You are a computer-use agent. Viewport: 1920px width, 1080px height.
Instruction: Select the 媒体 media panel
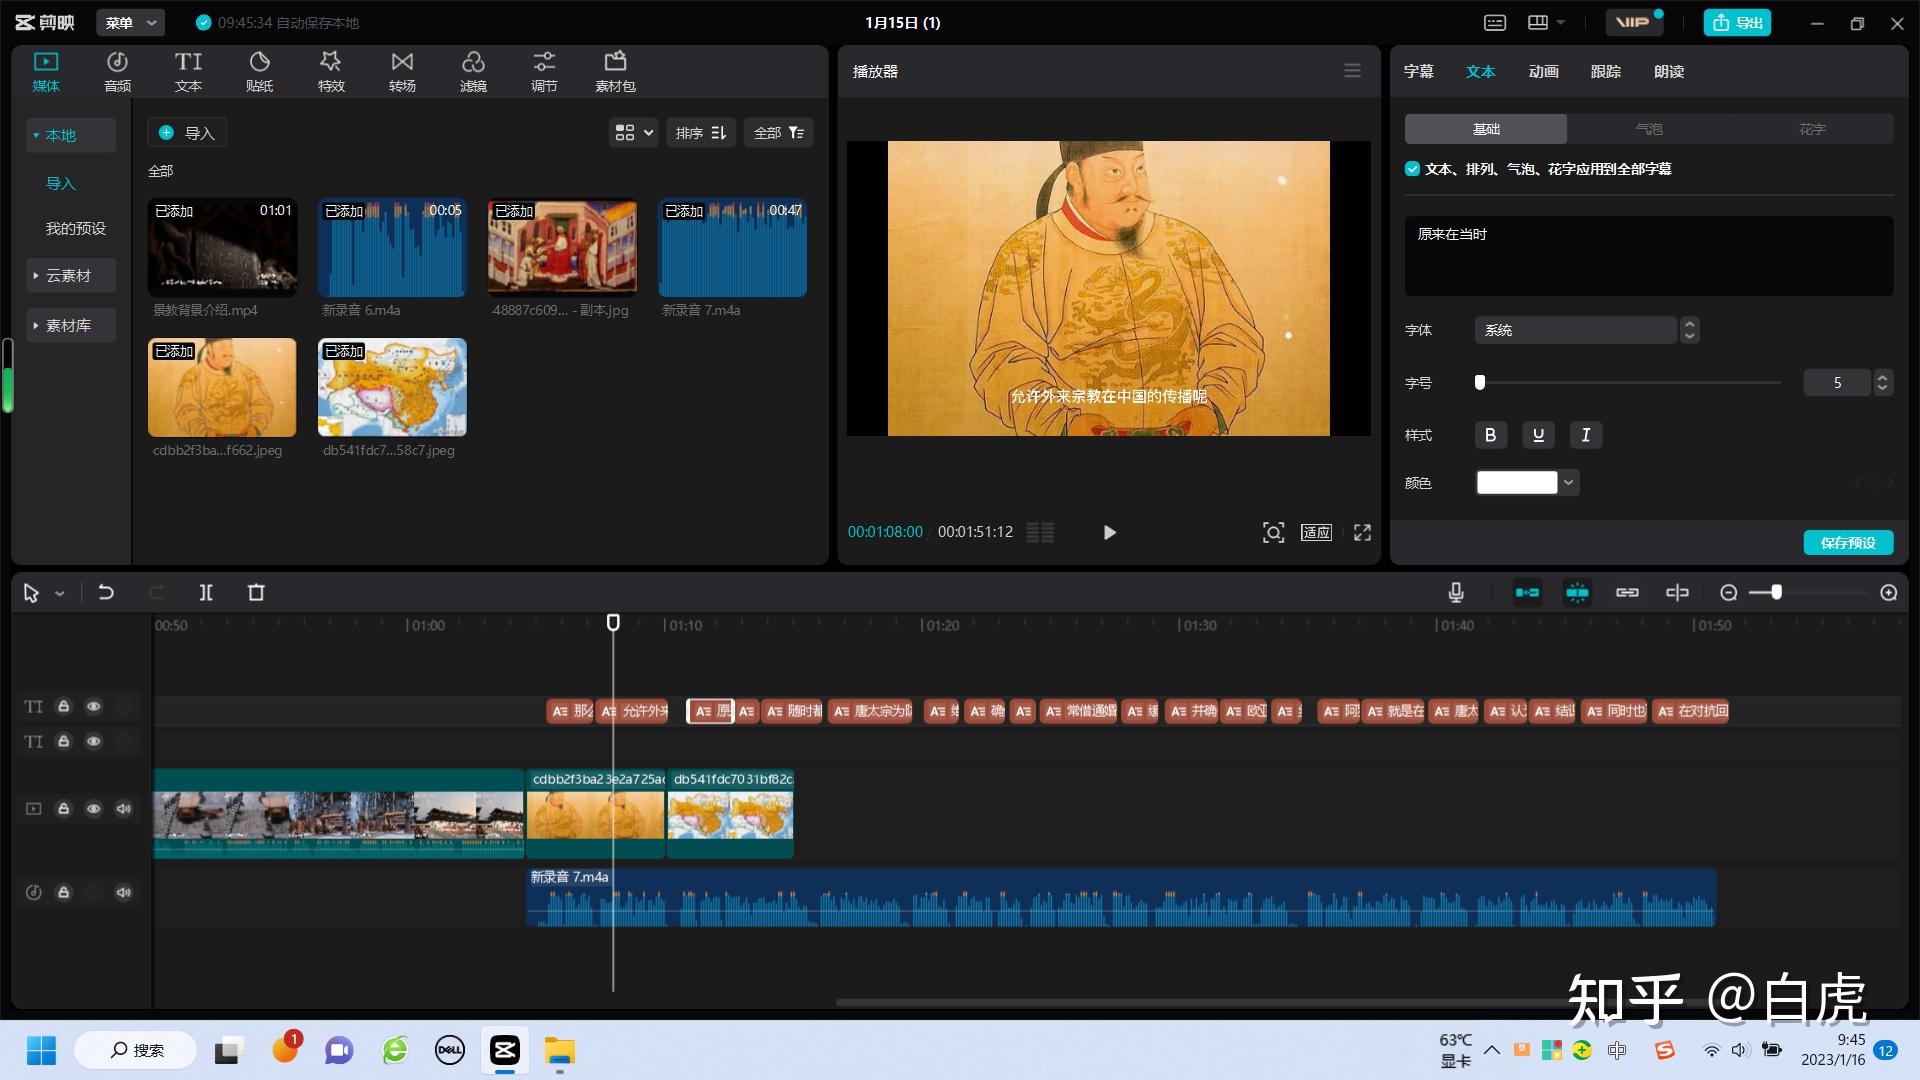(46, 72)
